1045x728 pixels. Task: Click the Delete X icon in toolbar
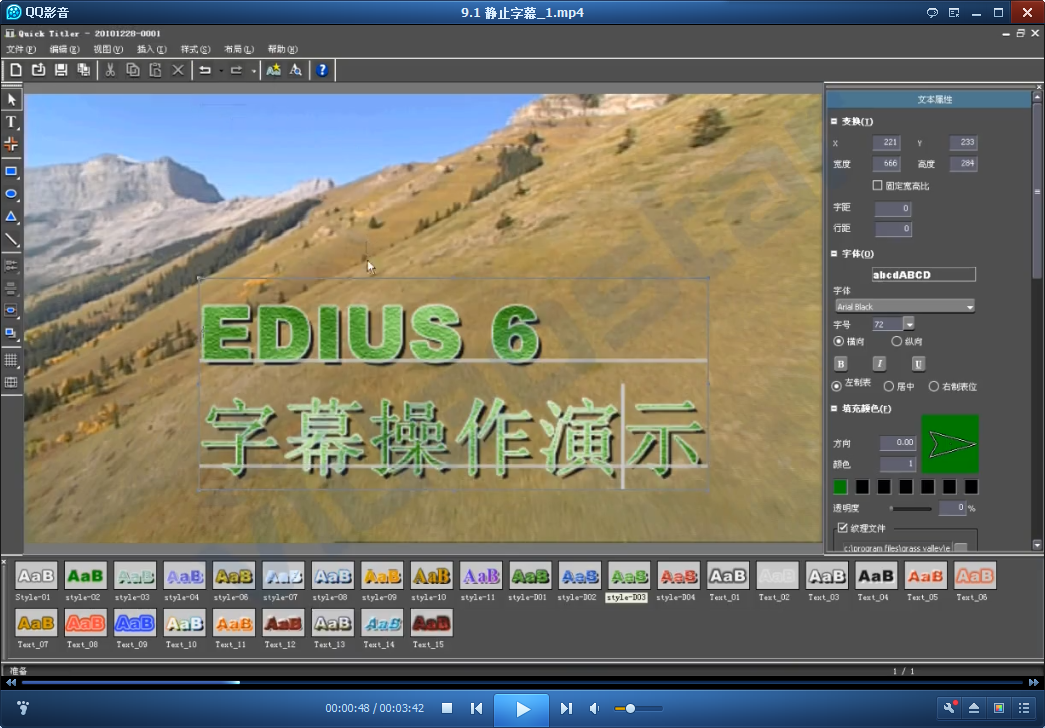point(178,70)
